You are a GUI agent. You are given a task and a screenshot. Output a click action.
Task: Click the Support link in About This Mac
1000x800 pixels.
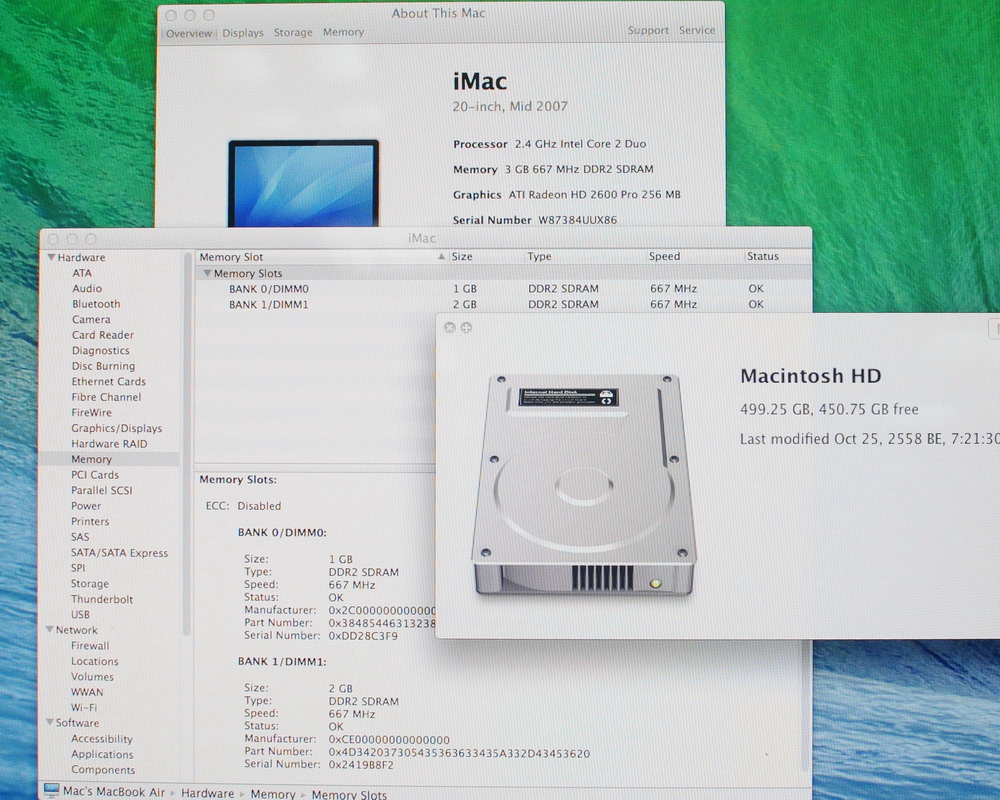point(648,31)
